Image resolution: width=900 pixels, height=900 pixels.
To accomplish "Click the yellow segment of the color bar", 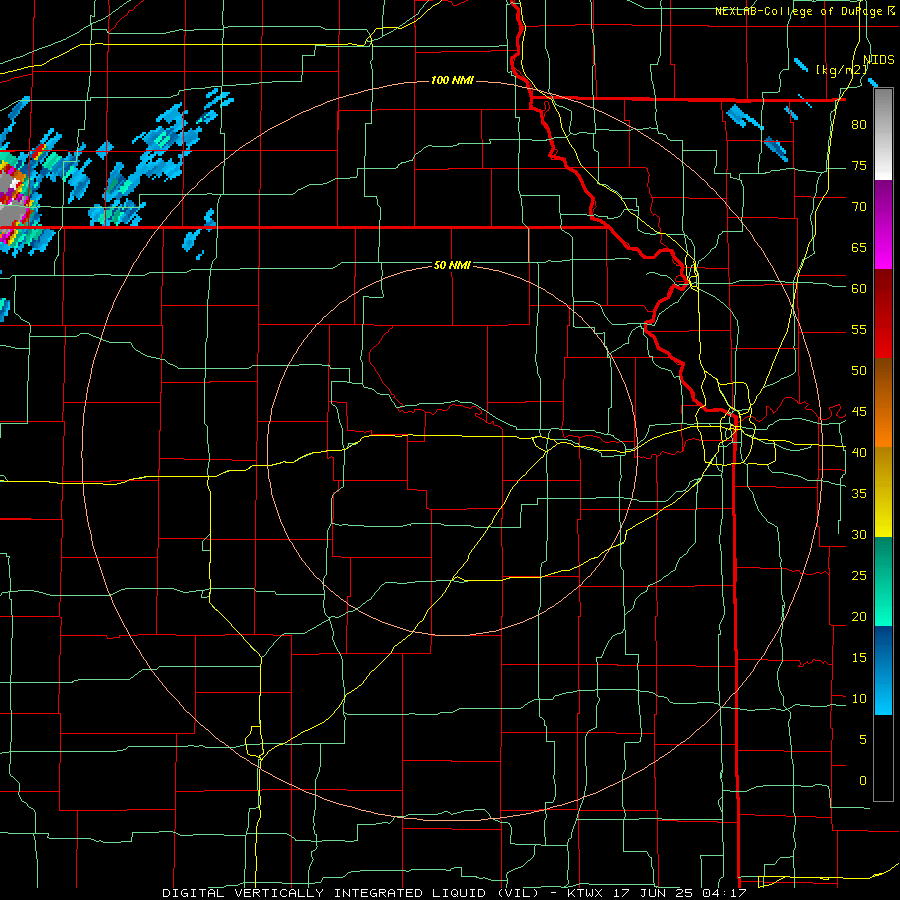I will pyautogui.click(x=883, y=492).
